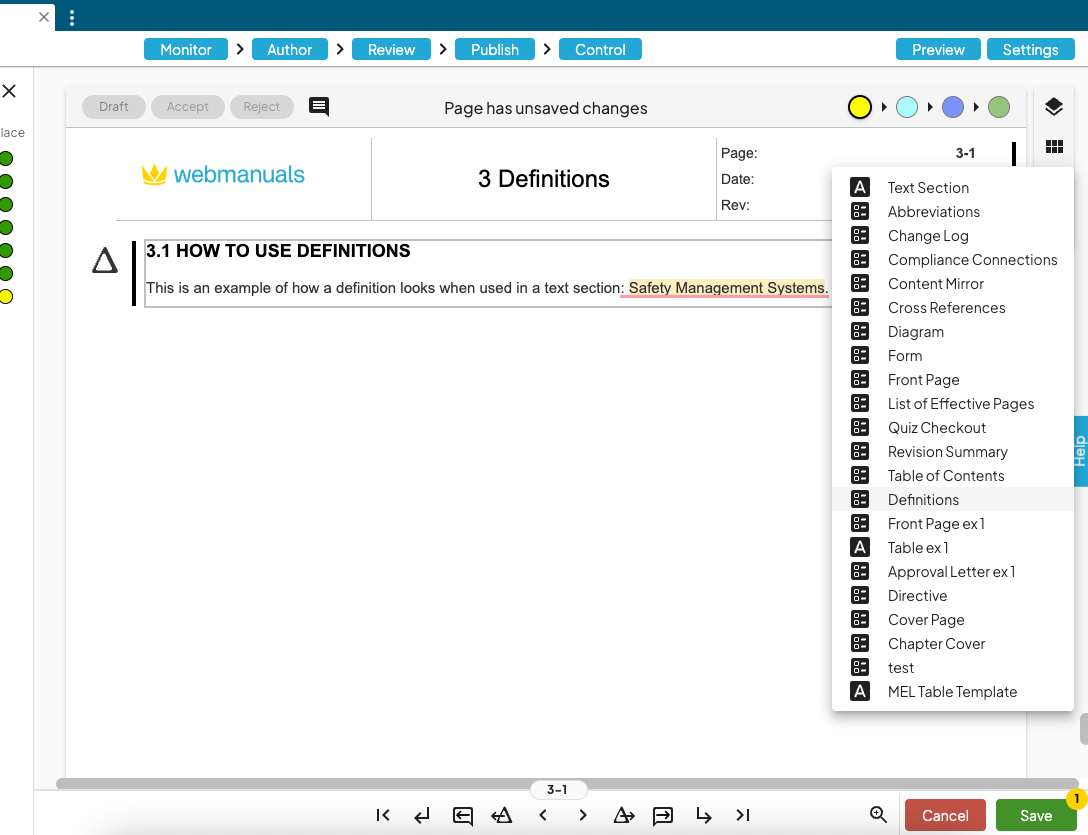The height and width of the screenshot is (835, 1088).
Task: Click the return-left arrow navigation icon
Action: click(422, 816)
